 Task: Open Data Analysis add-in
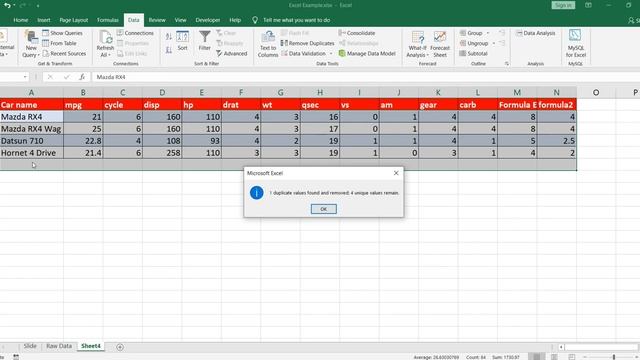[535, 33]
